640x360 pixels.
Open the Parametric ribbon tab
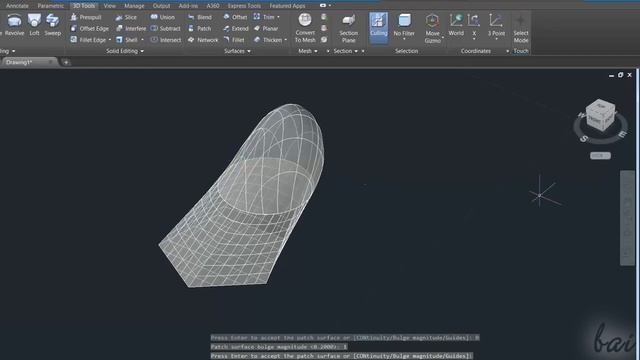51,6
